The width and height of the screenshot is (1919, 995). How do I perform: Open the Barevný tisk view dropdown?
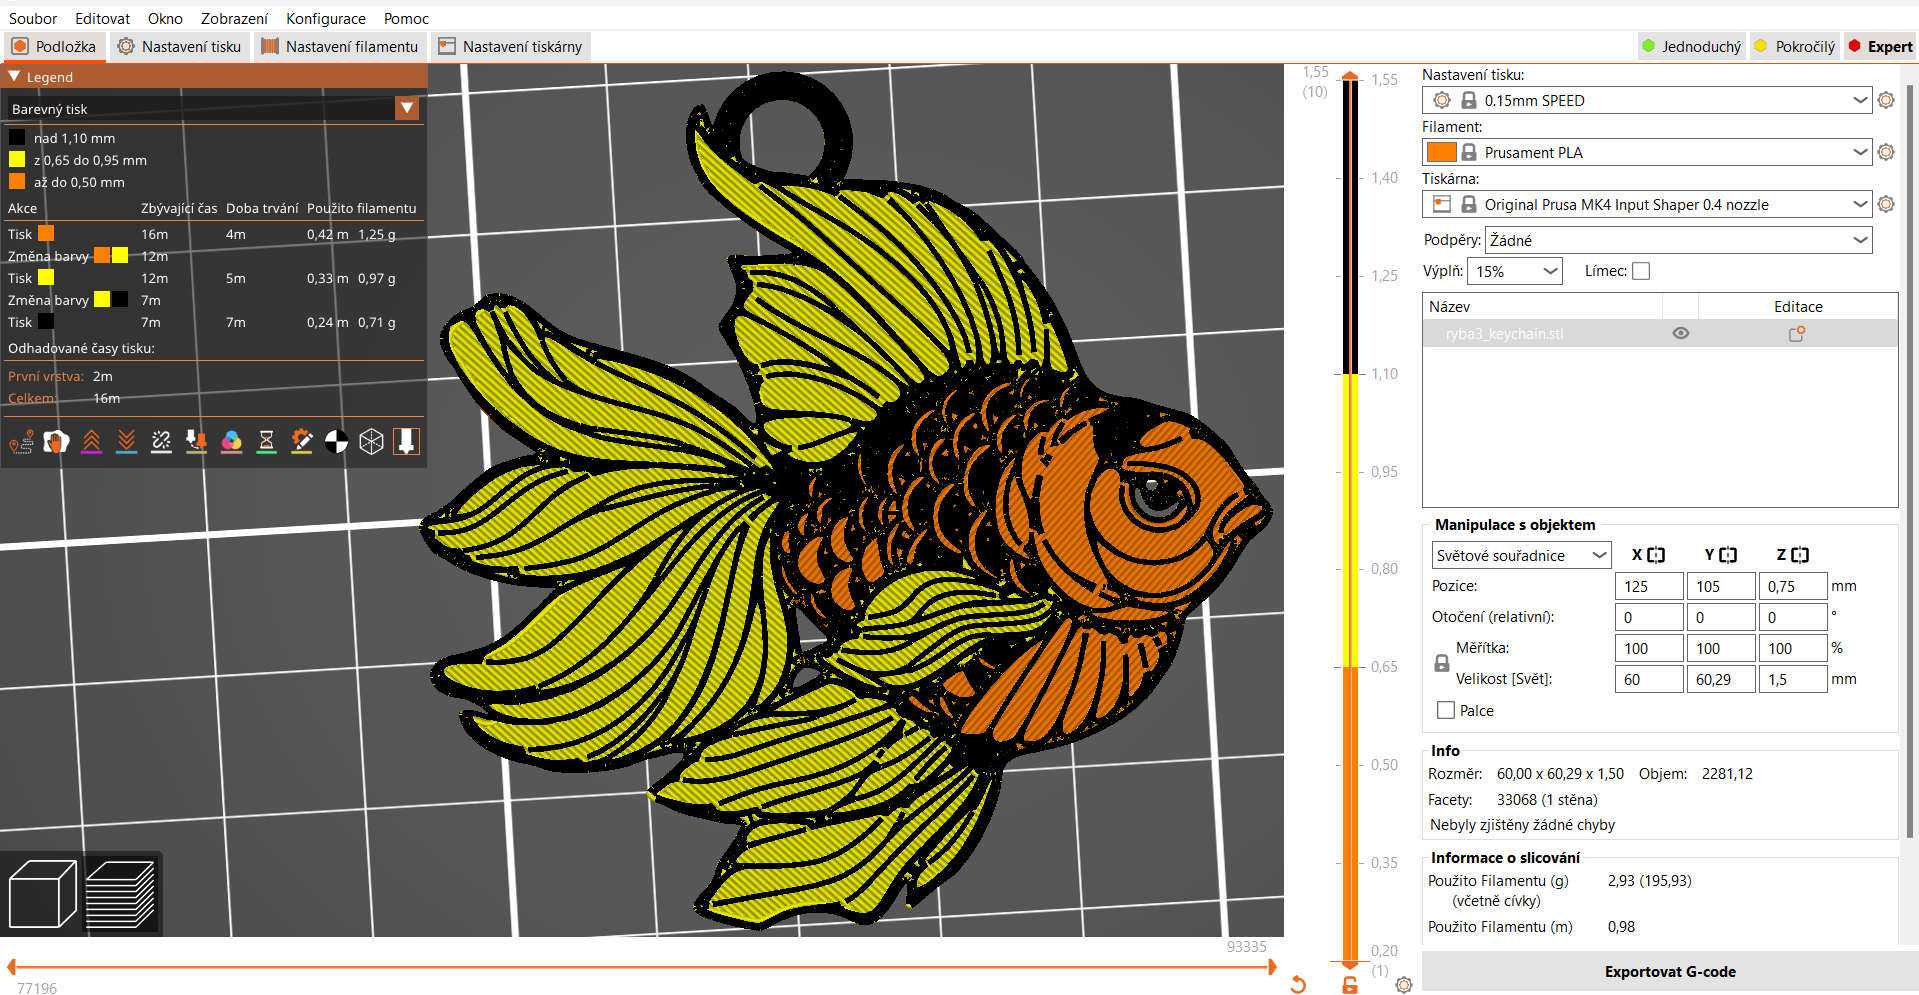(407, 108)
